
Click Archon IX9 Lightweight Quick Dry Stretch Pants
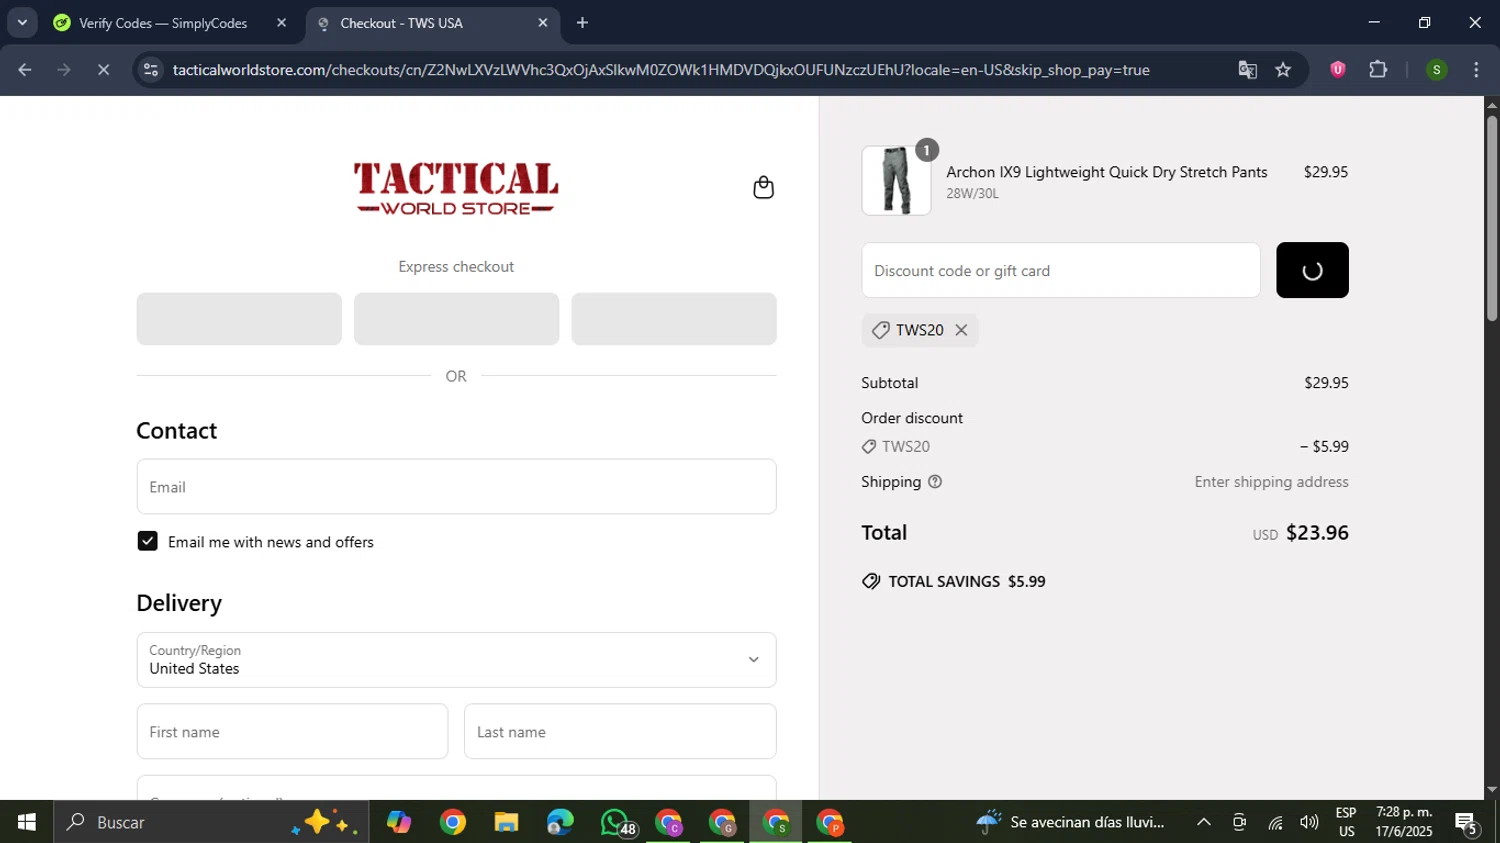tap(1107, 172)
